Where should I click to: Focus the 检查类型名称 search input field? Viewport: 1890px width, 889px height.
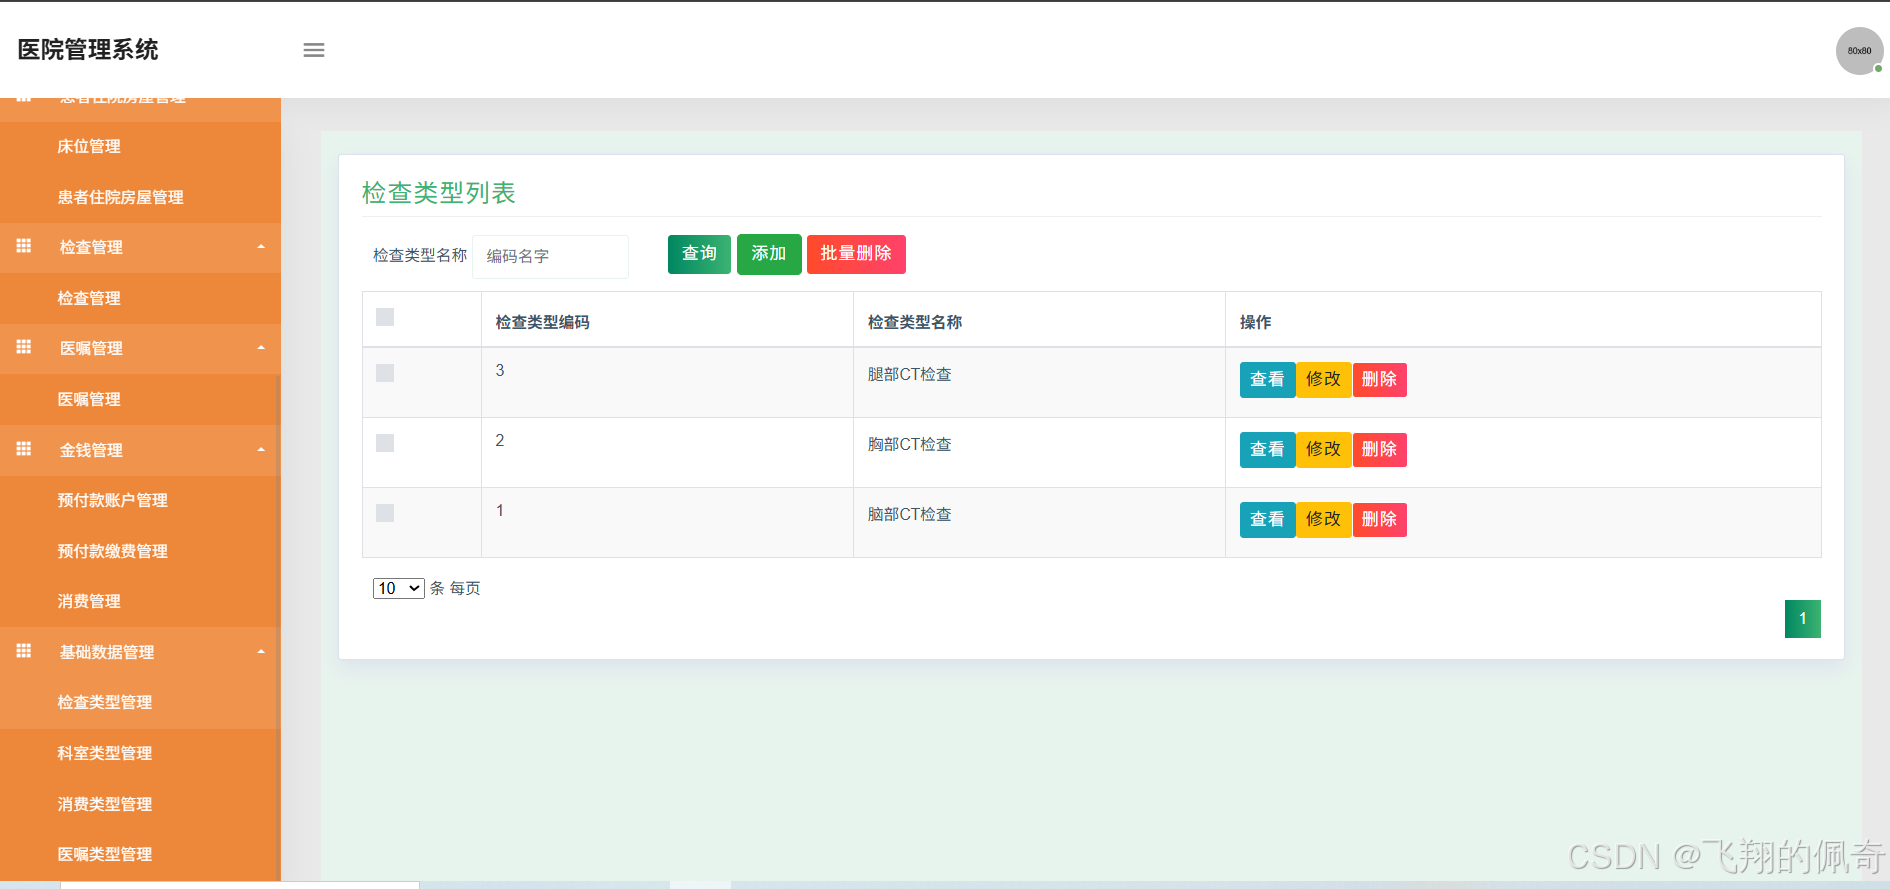coord(550,256)
